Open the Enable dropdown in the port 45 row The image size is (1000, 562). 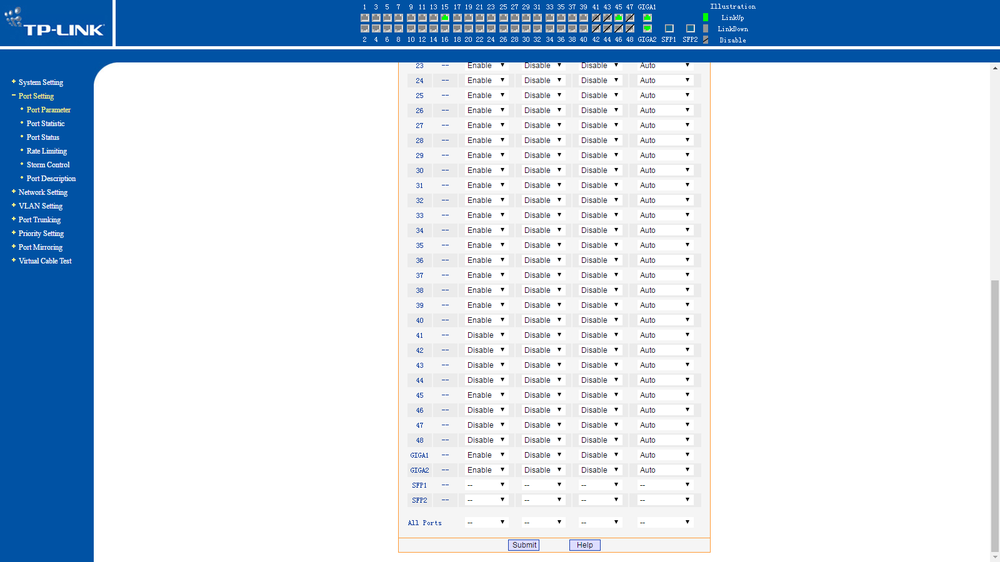(486, 395)
